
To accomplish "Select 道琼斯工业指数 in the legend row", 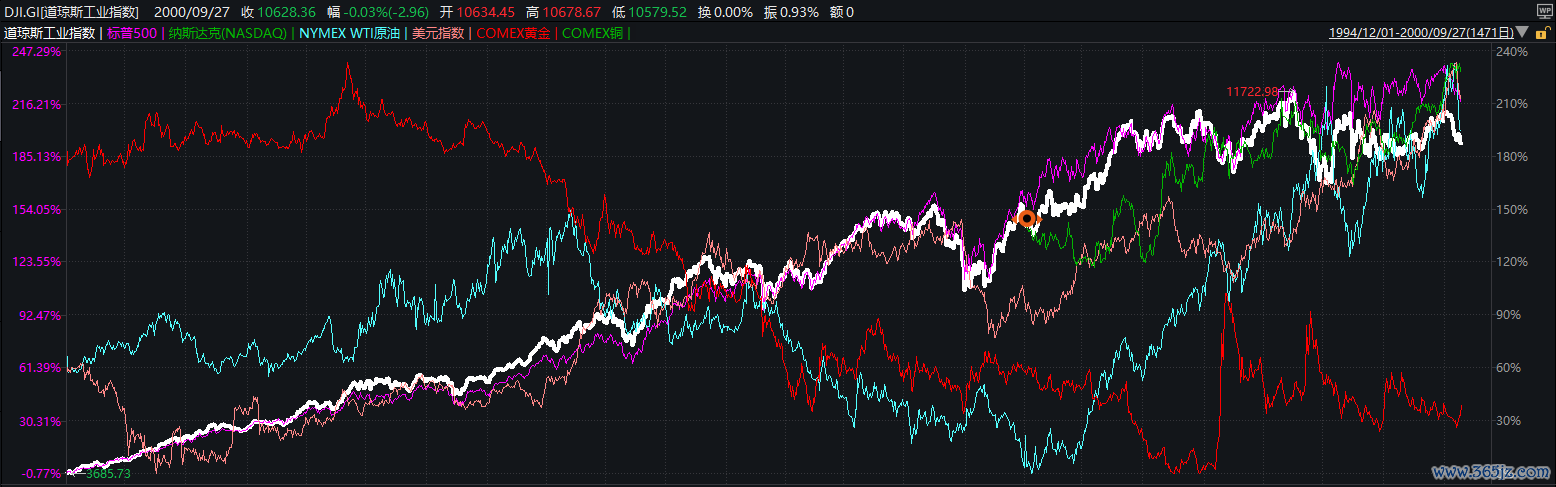I will pos(49,32).
